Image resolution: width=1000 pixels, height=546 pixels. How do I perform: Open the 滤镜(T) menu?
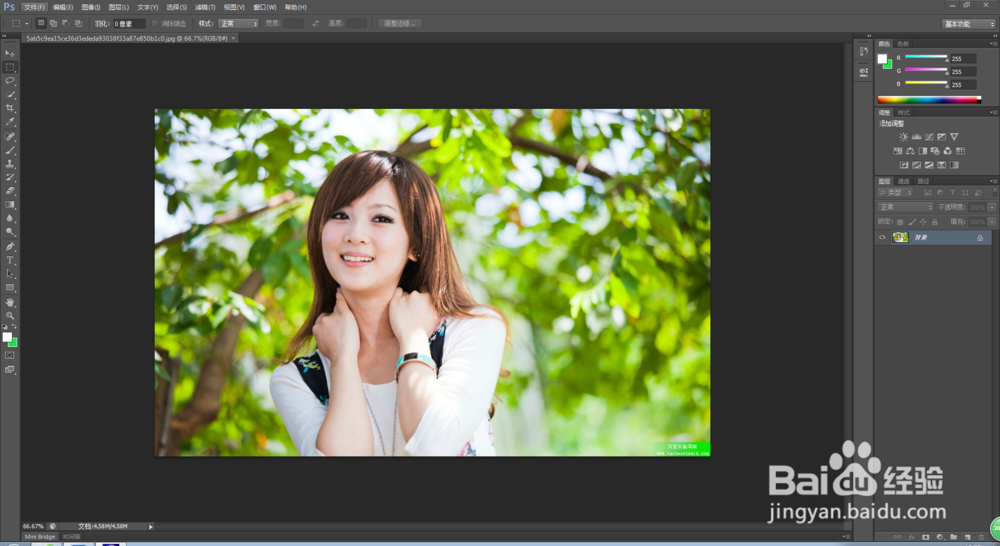205,7
